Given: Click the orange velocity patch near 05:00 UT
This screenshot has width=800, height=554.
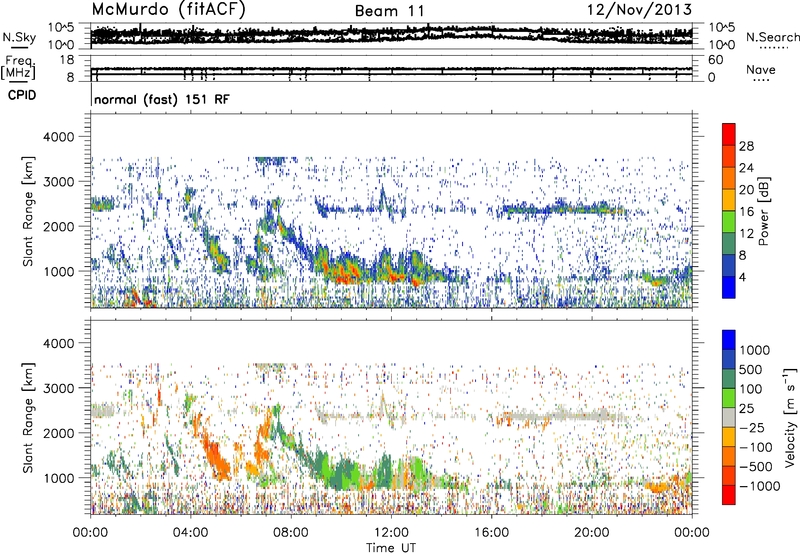Looking at the screenshot, I should click(216, 456).
